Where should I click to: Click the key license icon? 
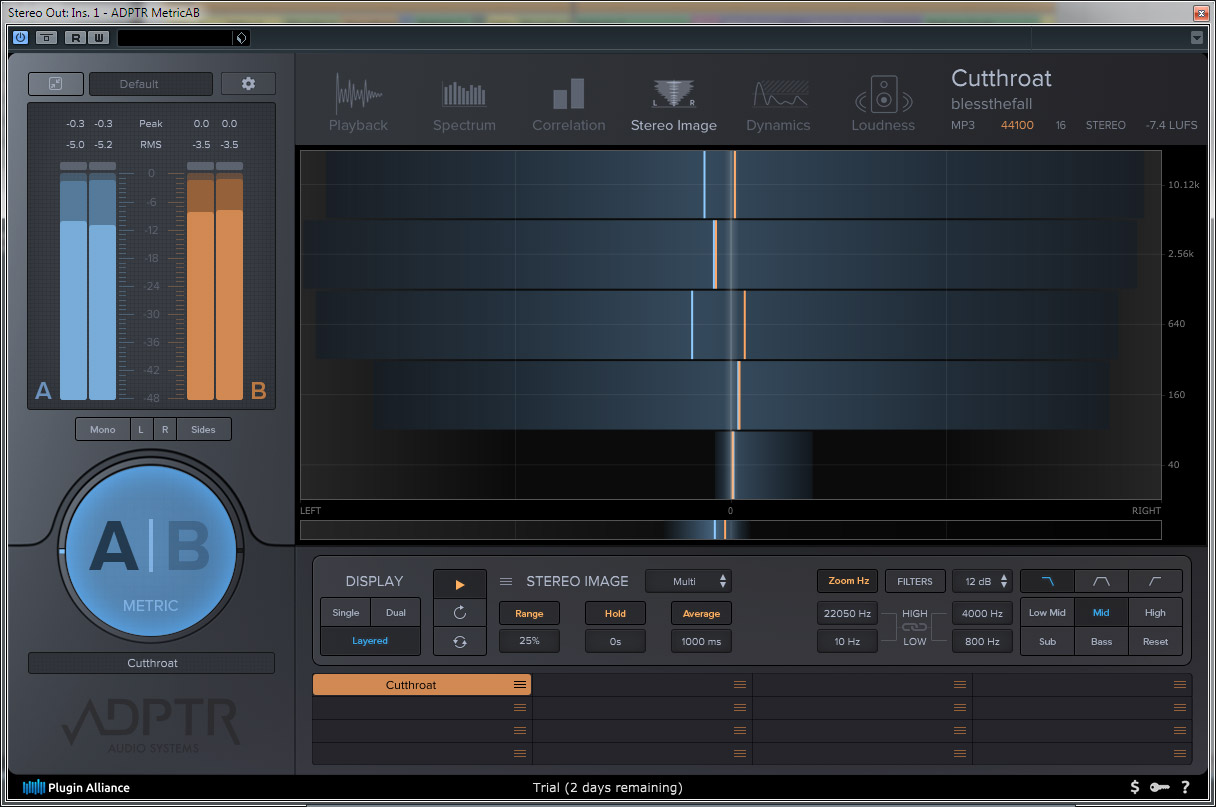1159,787
